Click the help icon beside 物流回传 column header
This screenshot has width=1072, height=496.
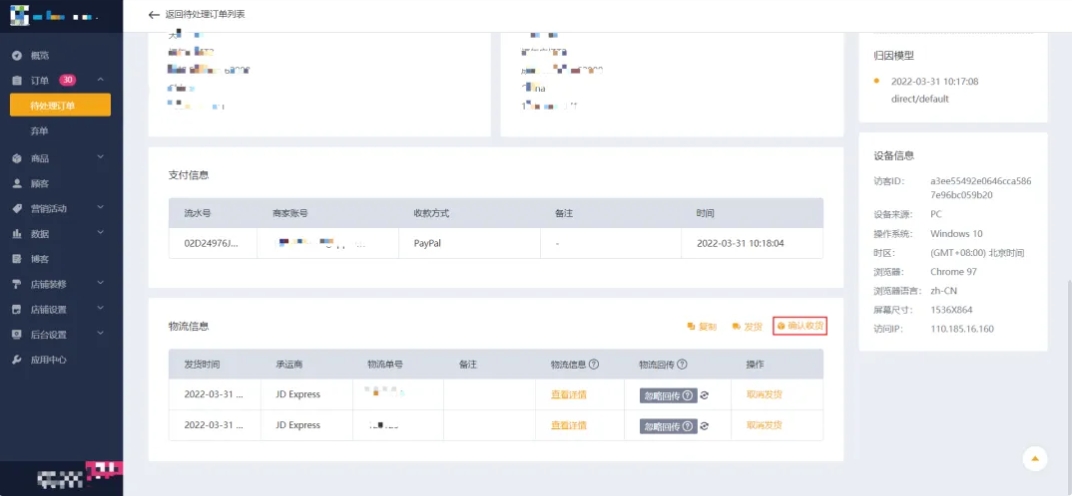682,365
